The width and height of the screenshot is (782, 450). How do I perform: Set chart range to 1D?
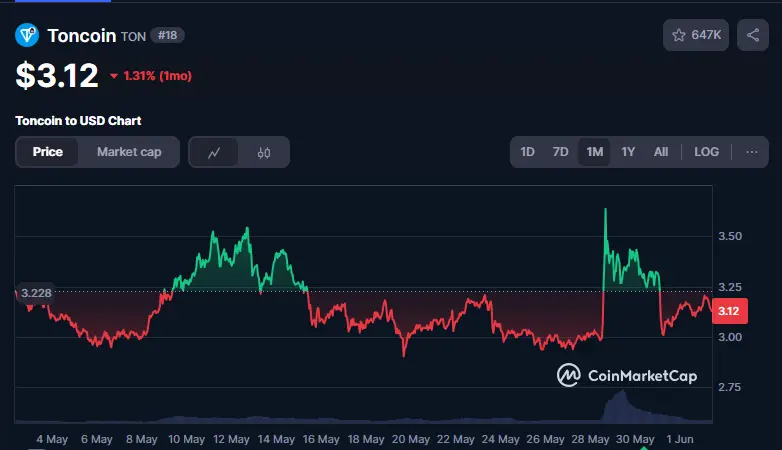click(x=527, y=152)
